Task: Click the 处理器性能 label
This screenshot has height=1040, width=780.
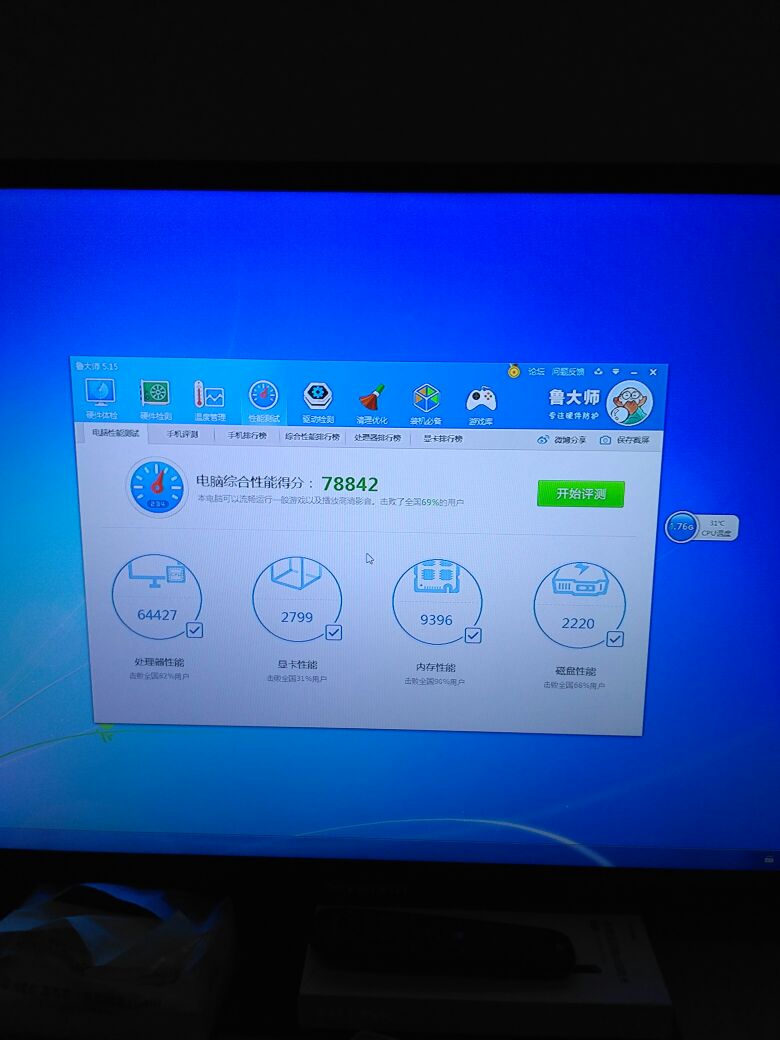Action: 159,662
